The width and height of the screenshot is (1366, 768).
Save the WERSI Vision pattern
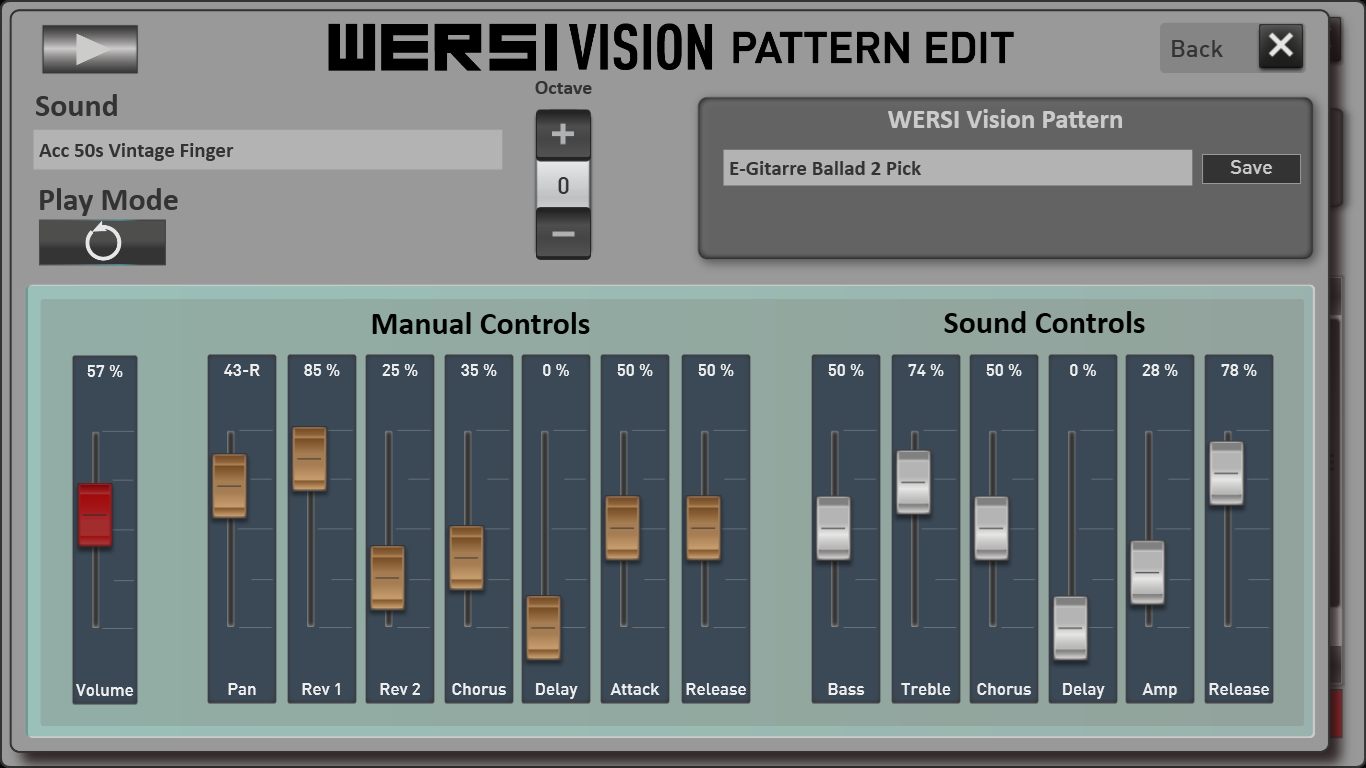[1251, 168]
